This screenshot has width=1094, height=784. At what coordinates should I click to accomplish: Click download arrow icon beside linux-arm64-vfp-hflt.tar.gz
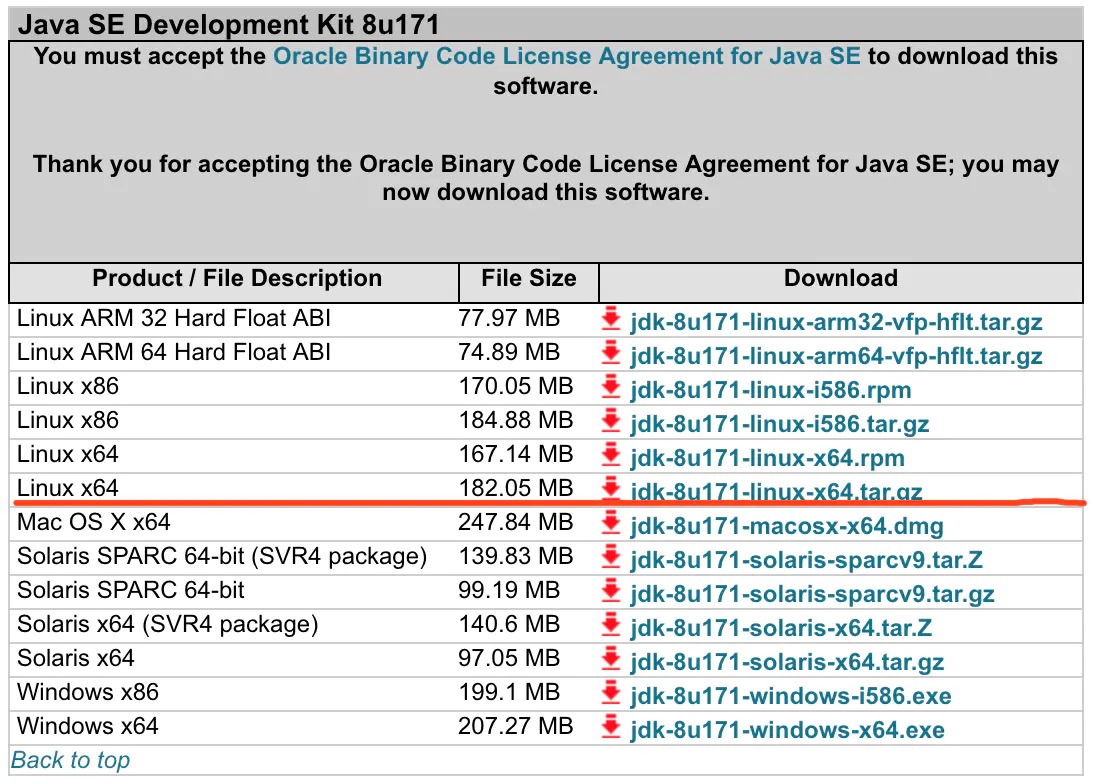(x=610, y=355)
